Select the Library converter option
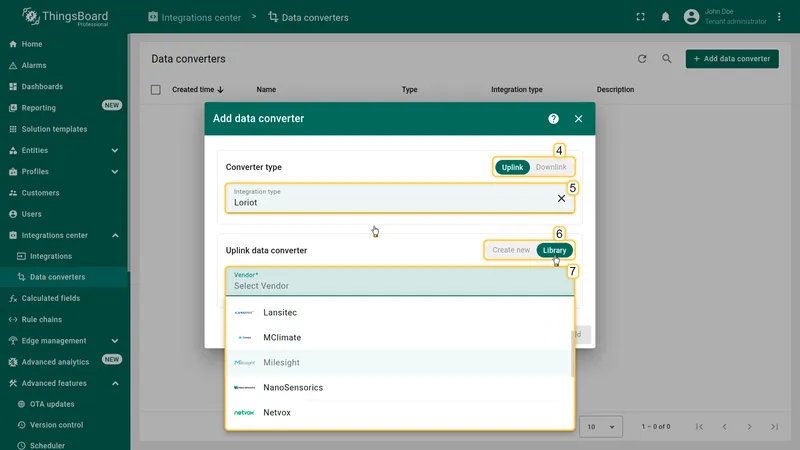This screenshot has height=450, width=800. pos(555,250)
